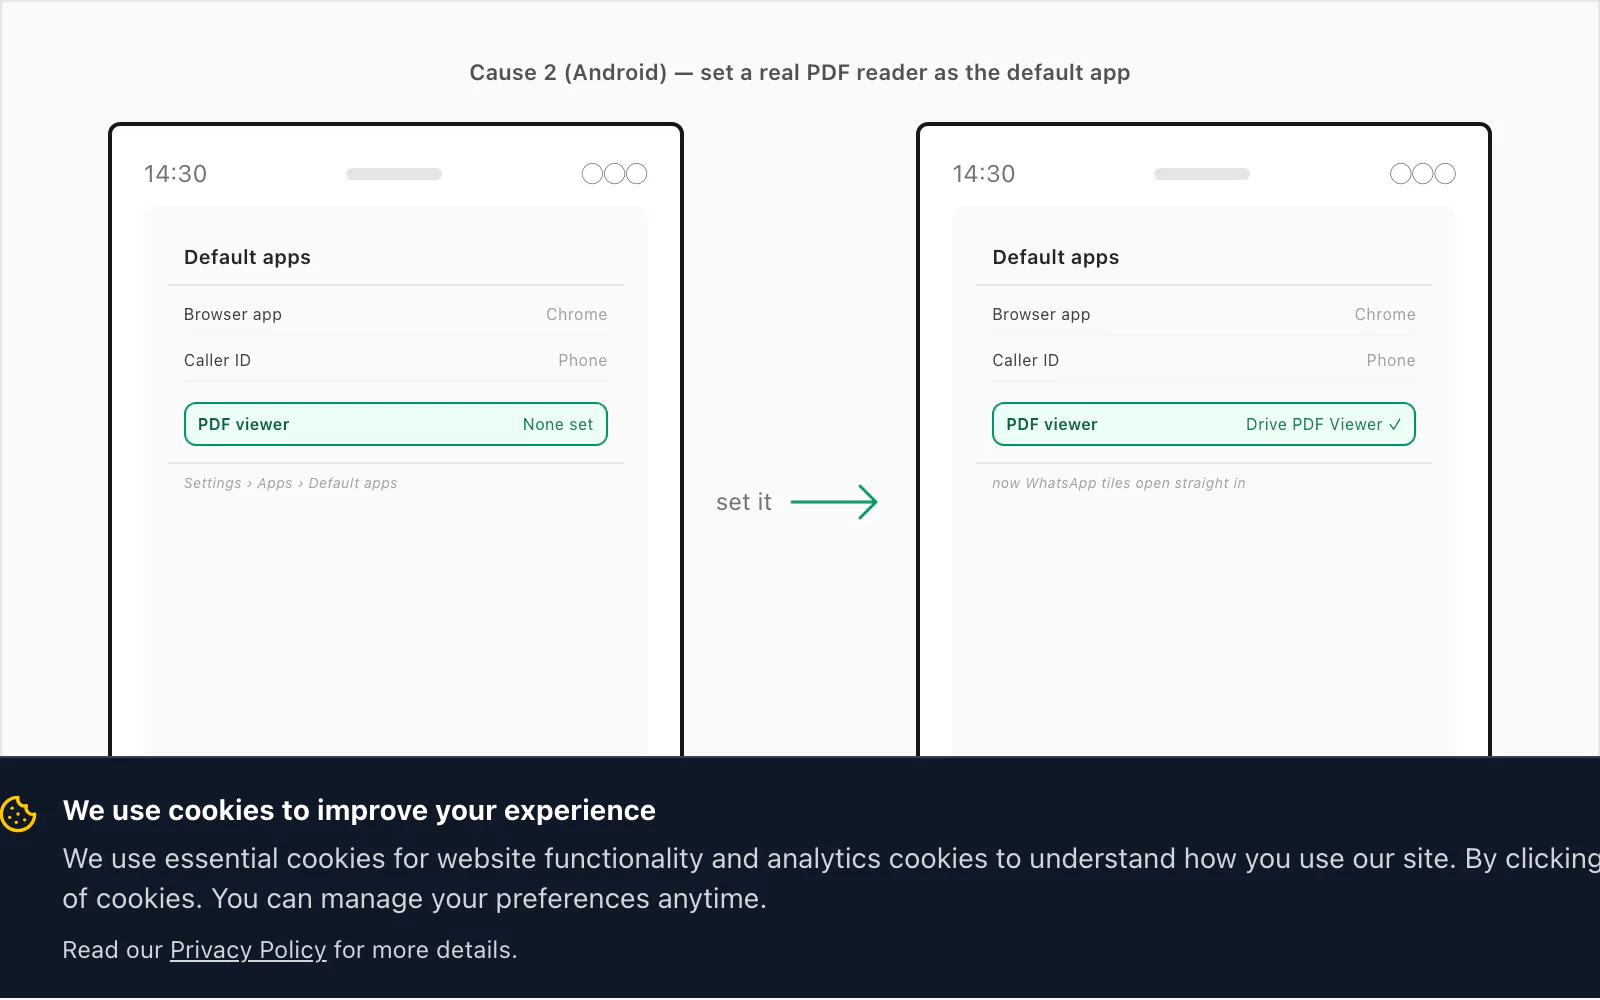The width and height of the screenshot is (1600, 1000).
Task: Click the cookie icon in the banner
Action: (x=18, y=814)
